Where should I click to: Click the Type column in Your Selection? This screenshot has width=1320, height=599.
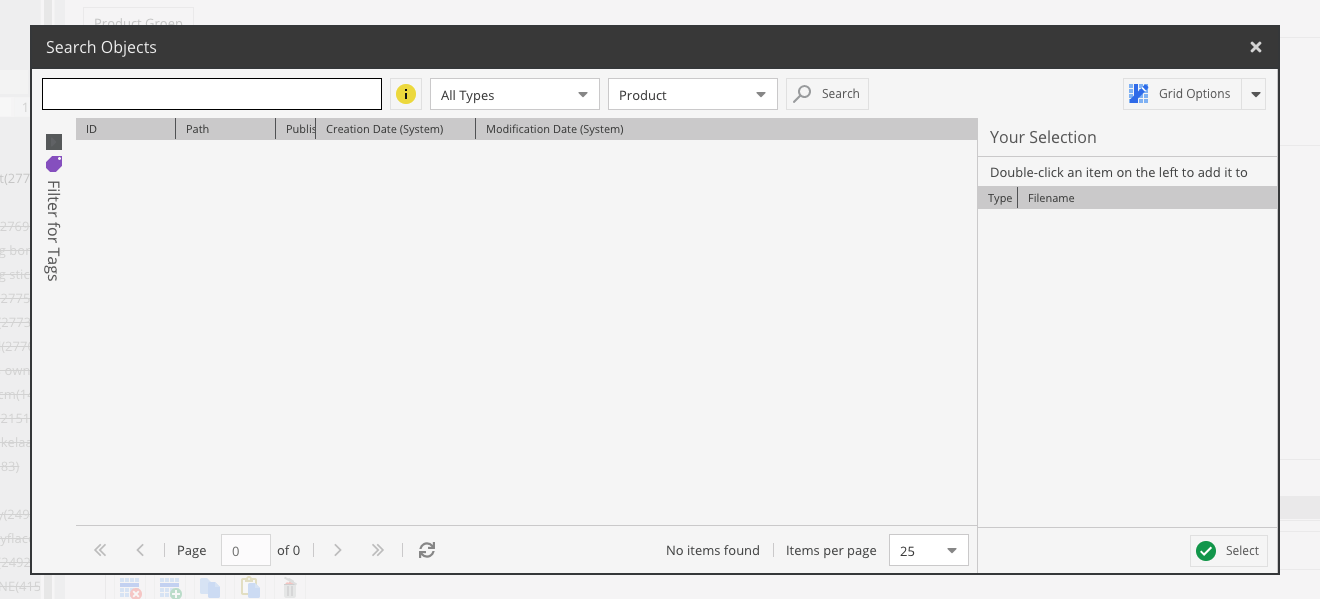coord(998,198)
